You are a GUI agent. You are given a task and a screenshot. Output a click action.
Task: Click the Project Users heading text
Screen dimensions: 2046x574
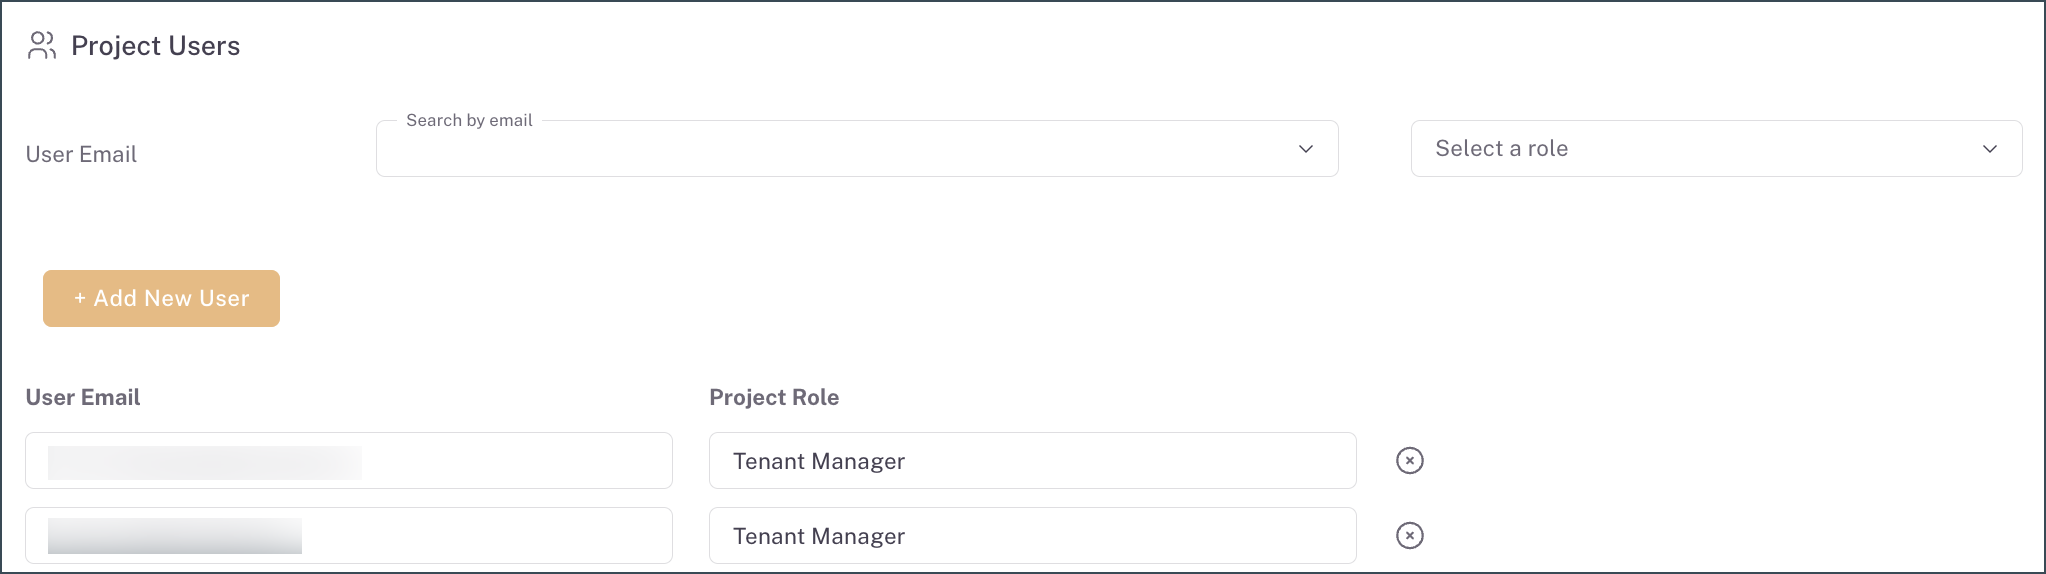click(156, 46)
